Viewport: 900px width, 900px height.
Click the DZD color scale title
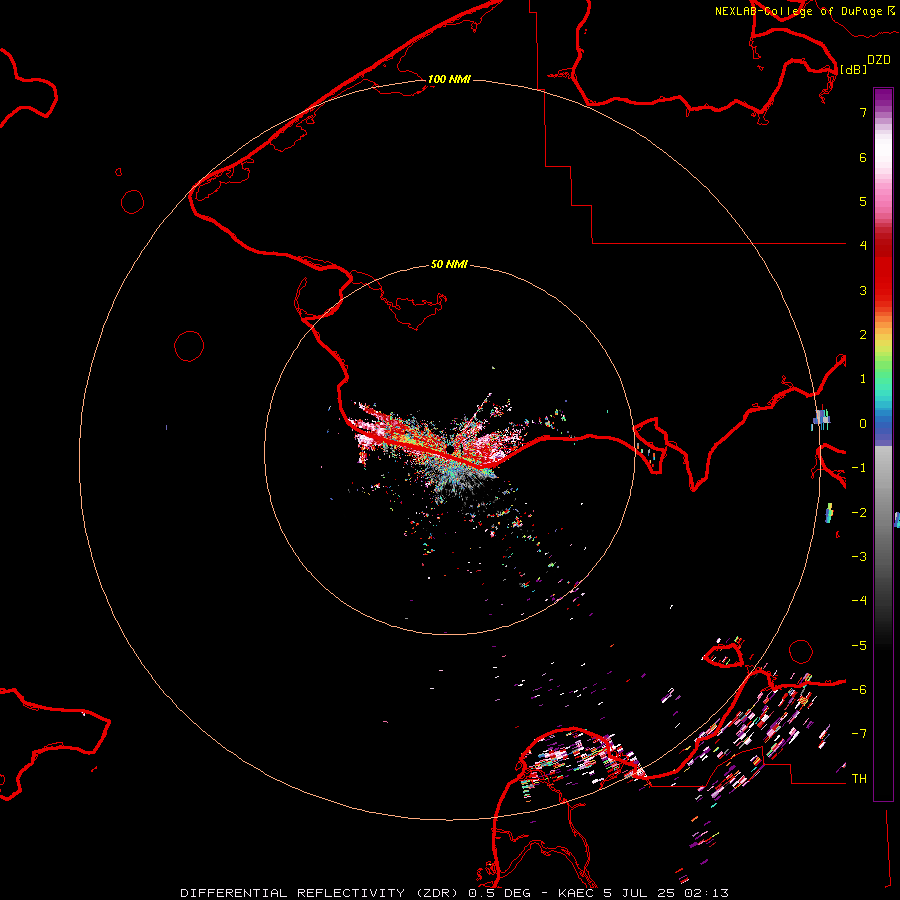point(879,60)
